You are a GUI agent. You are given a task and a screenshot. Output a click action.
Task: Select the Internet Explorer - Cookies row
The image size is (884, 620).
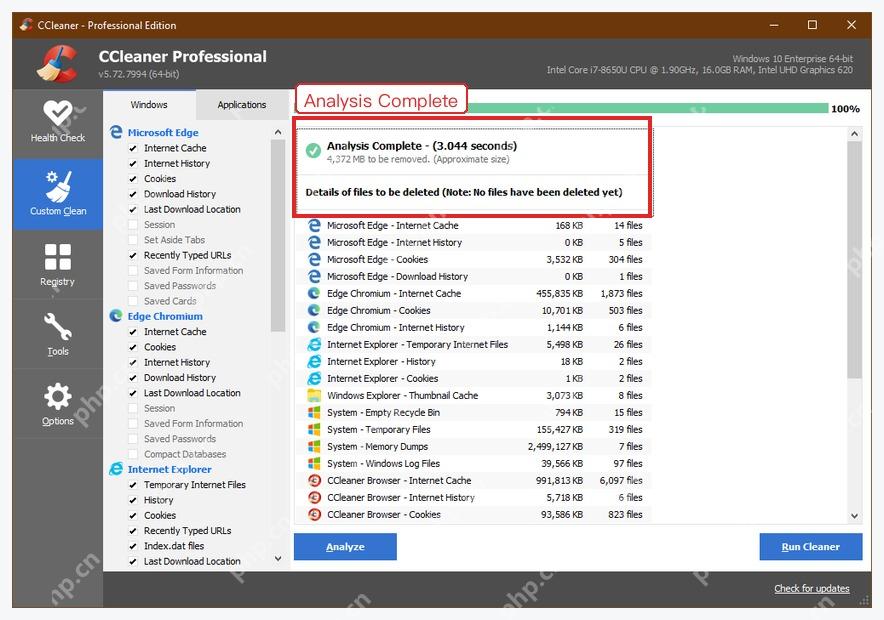pos(475,378)
